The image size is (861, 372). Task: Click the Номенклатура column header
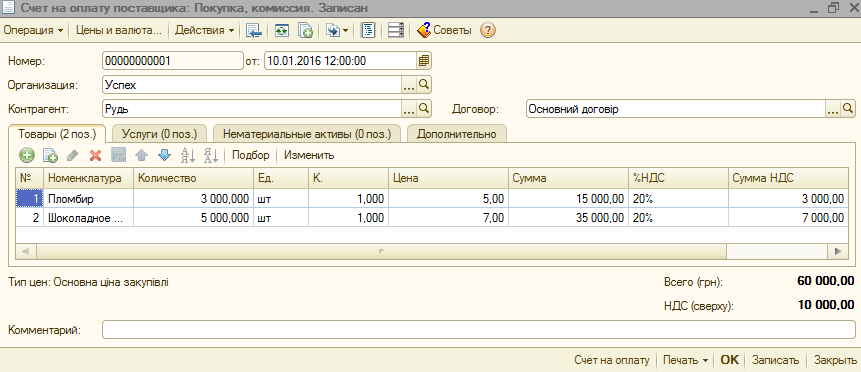tap(88, 178)
